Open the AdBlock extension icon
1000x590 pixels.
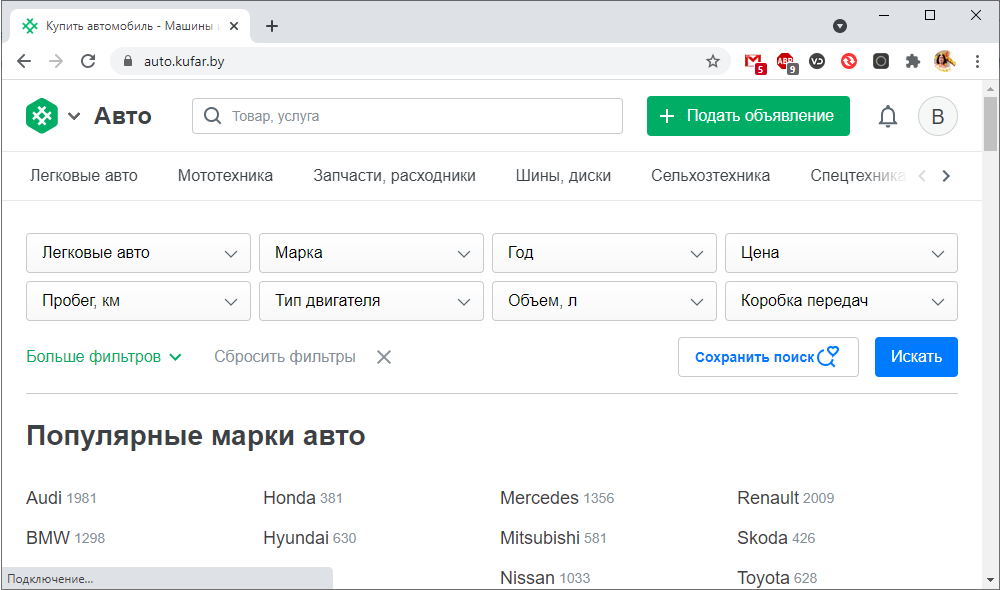pyautogui.click(x=786, y=61)
